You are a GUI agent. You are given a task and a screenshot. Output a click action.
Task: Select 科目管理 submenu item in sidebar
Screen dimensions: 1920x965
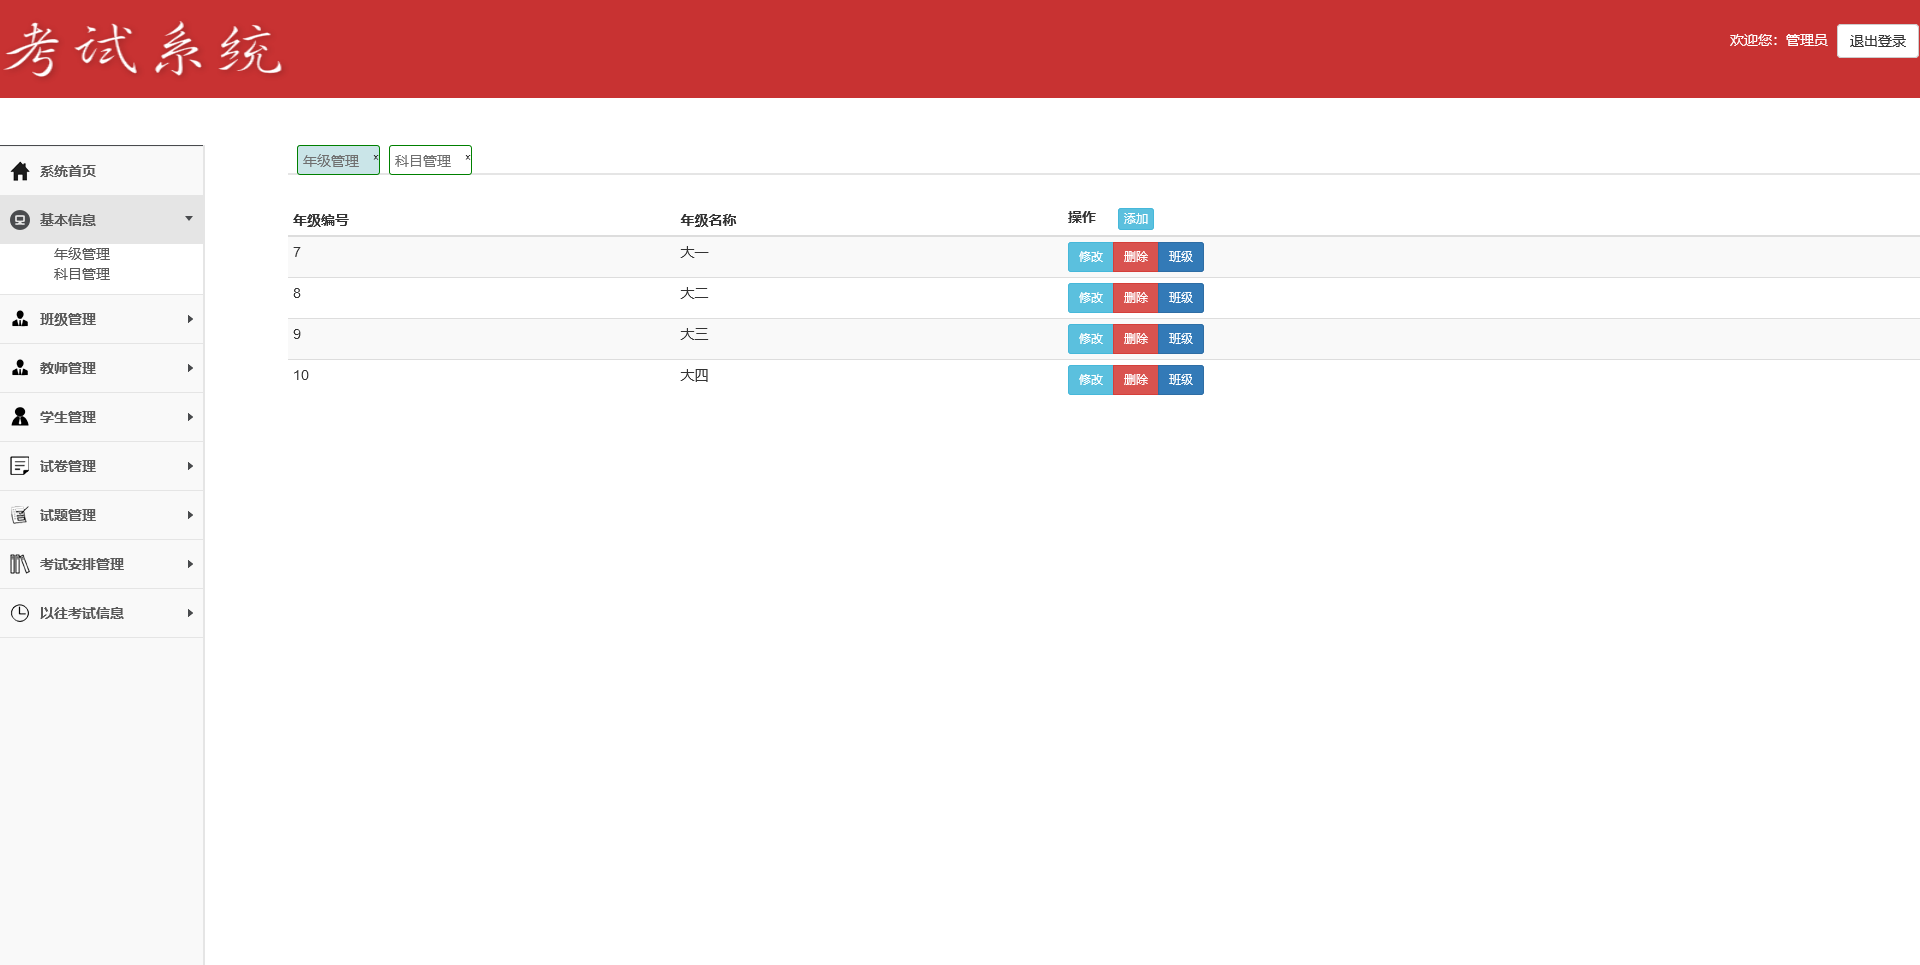[x=82, y=274]
